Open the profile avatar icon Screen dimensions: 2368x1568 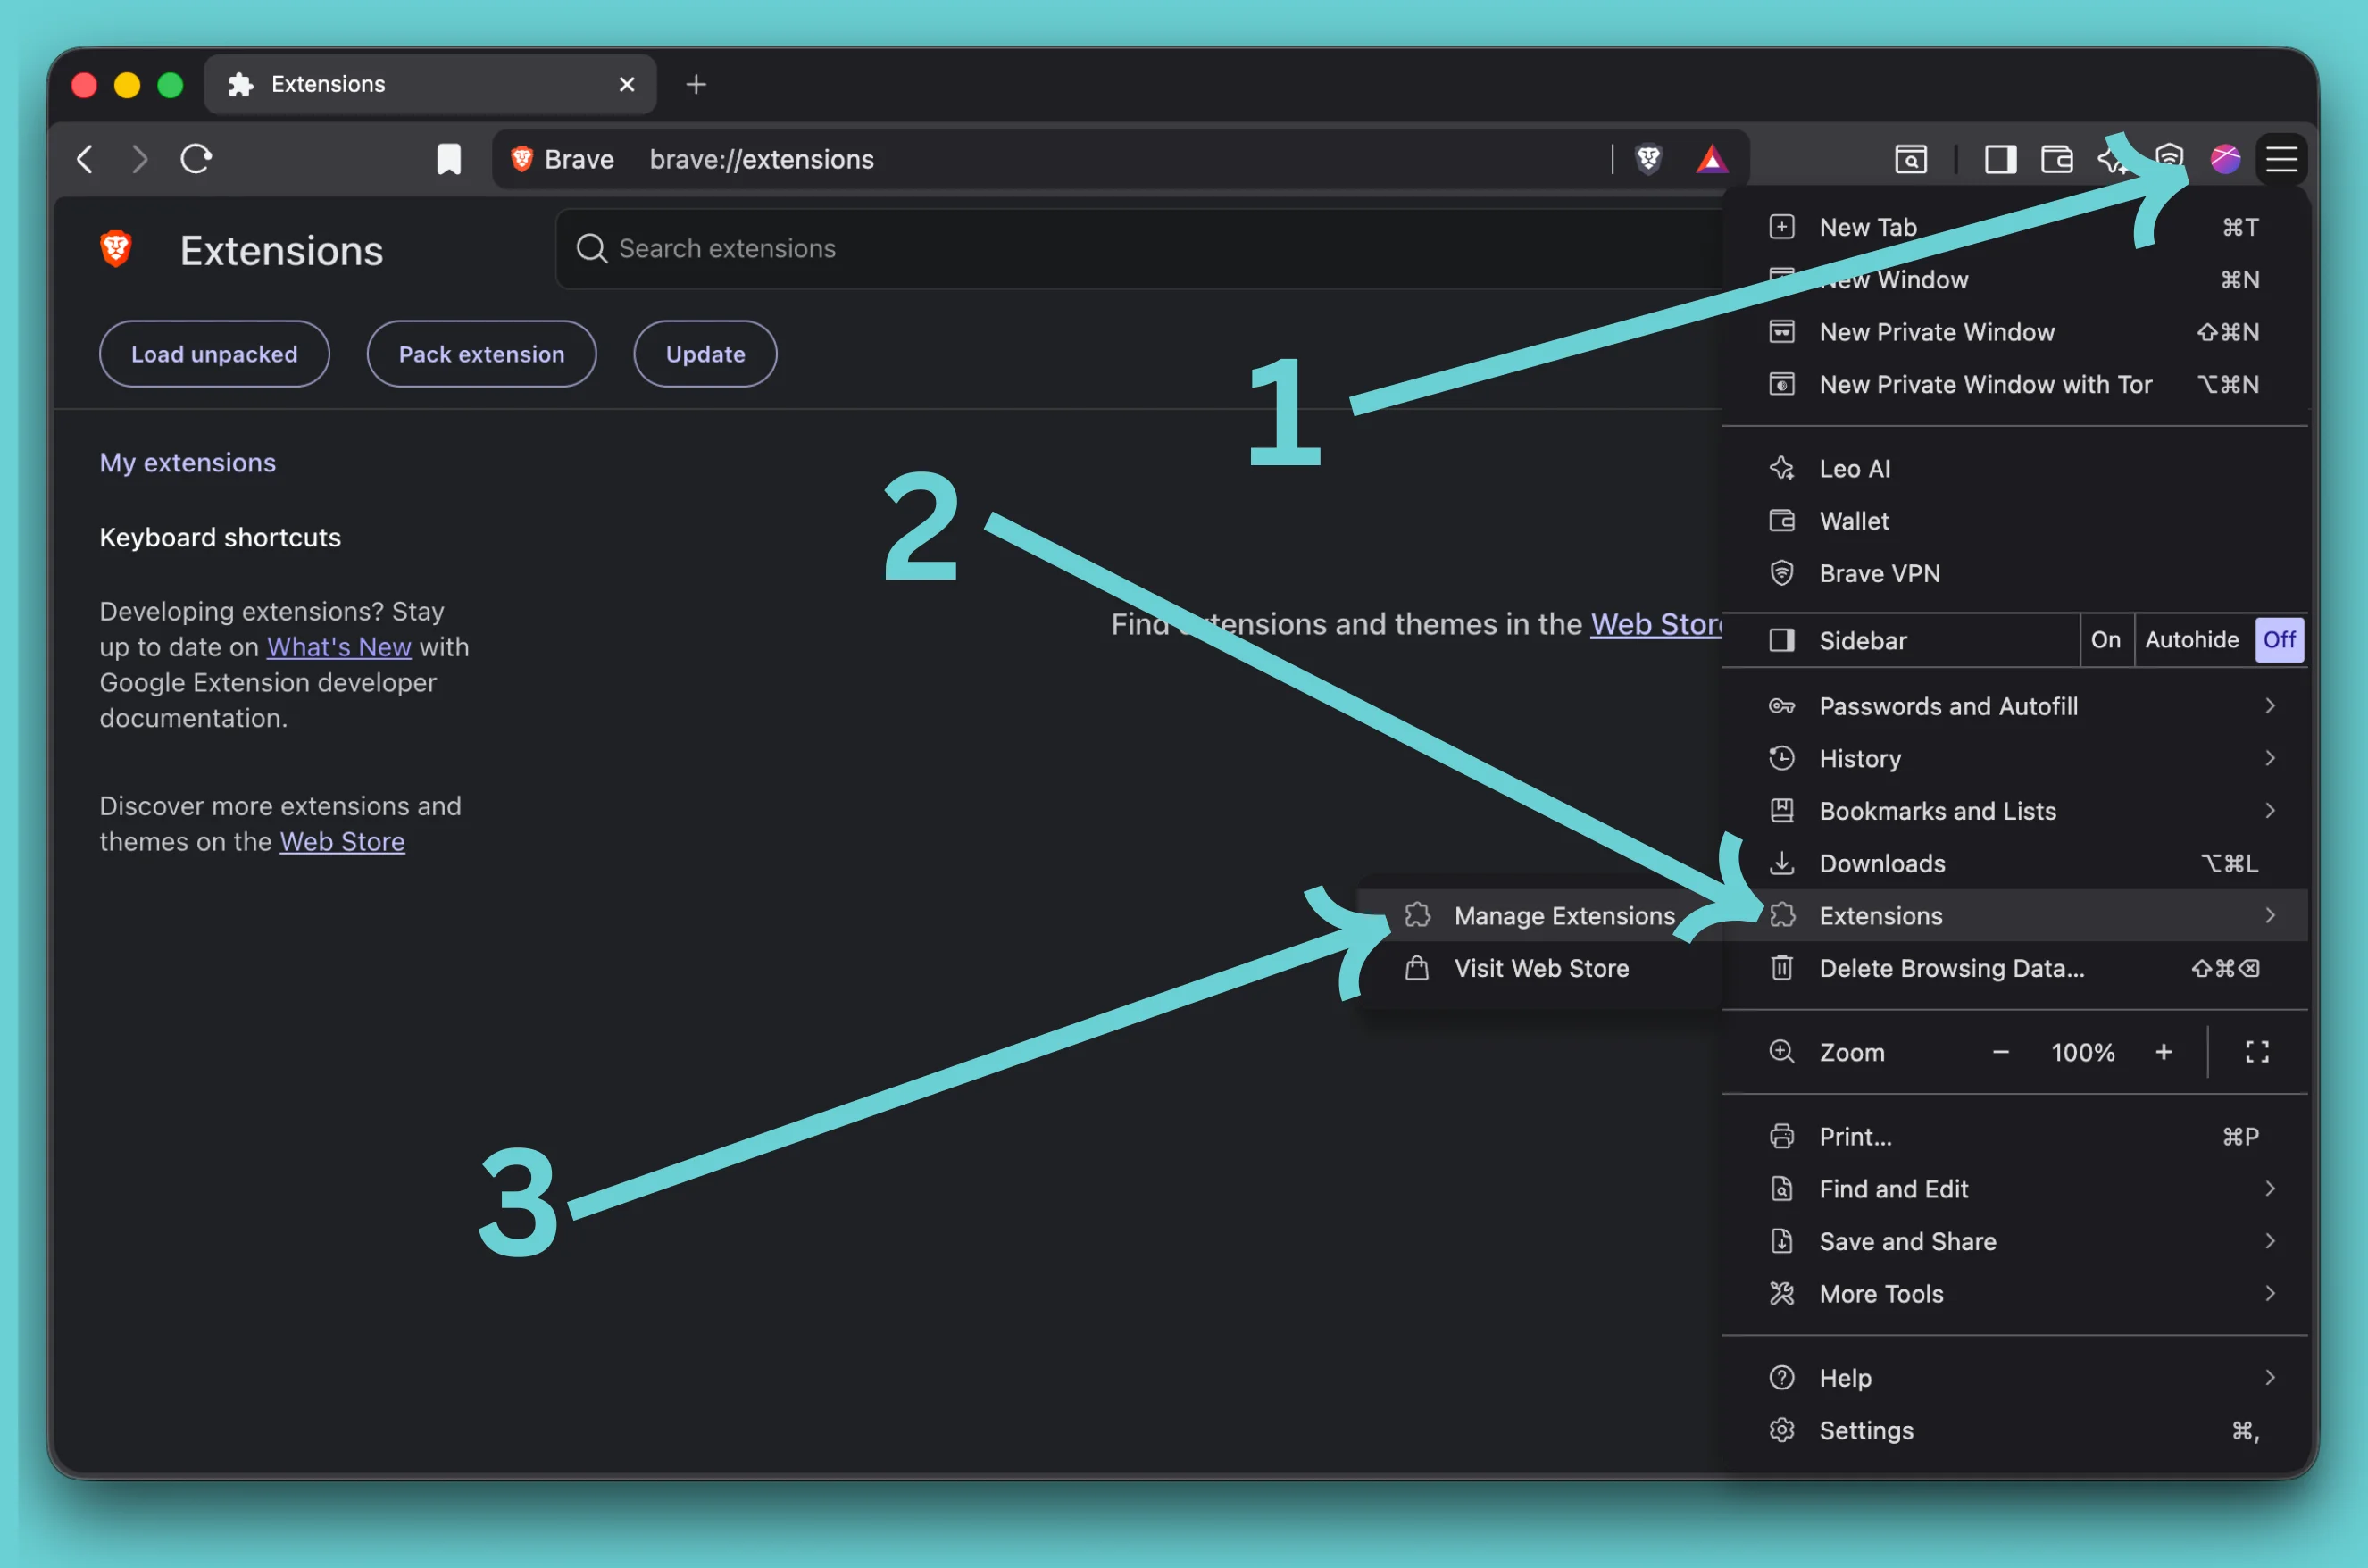coord(2224,159)
